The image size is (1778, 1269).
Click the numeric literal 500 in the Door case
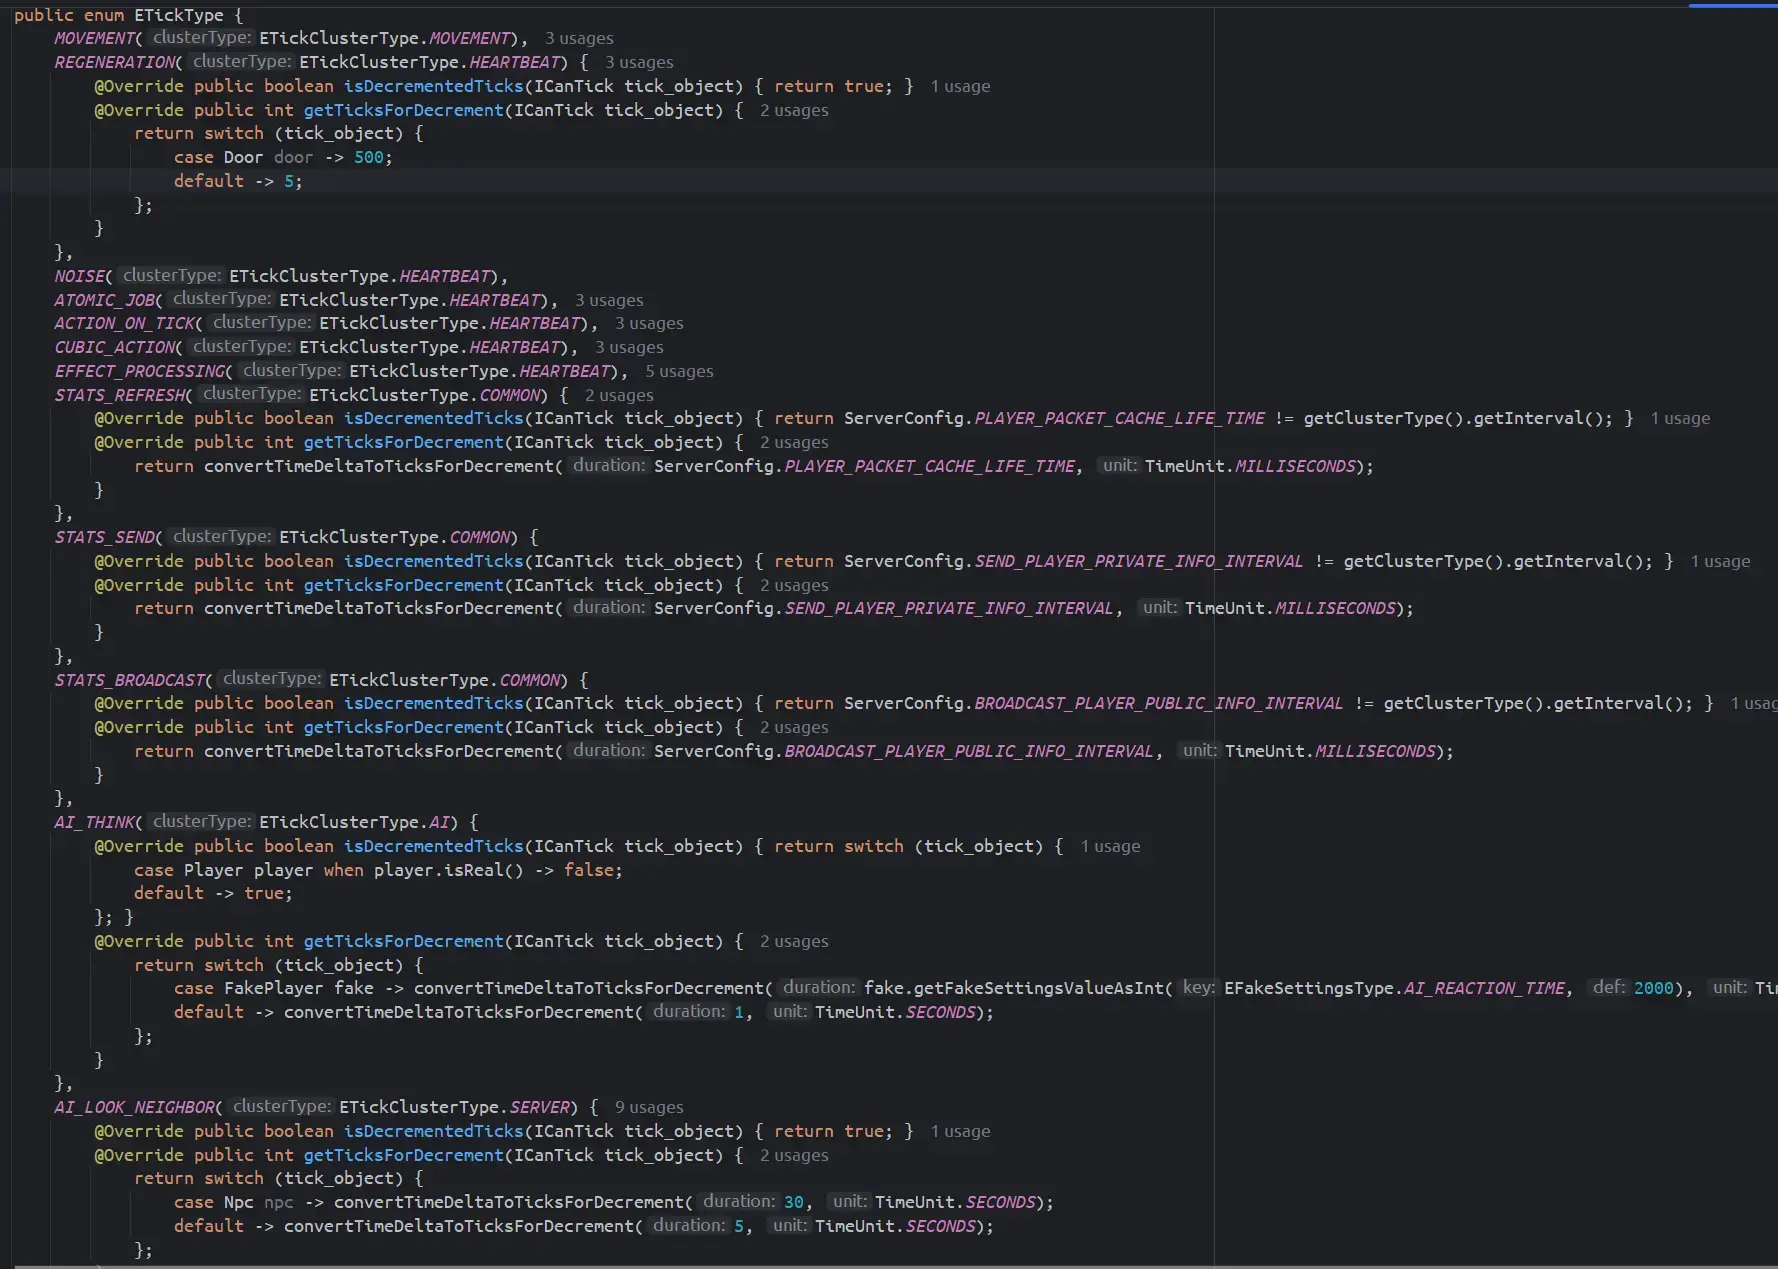click(368, 157)
